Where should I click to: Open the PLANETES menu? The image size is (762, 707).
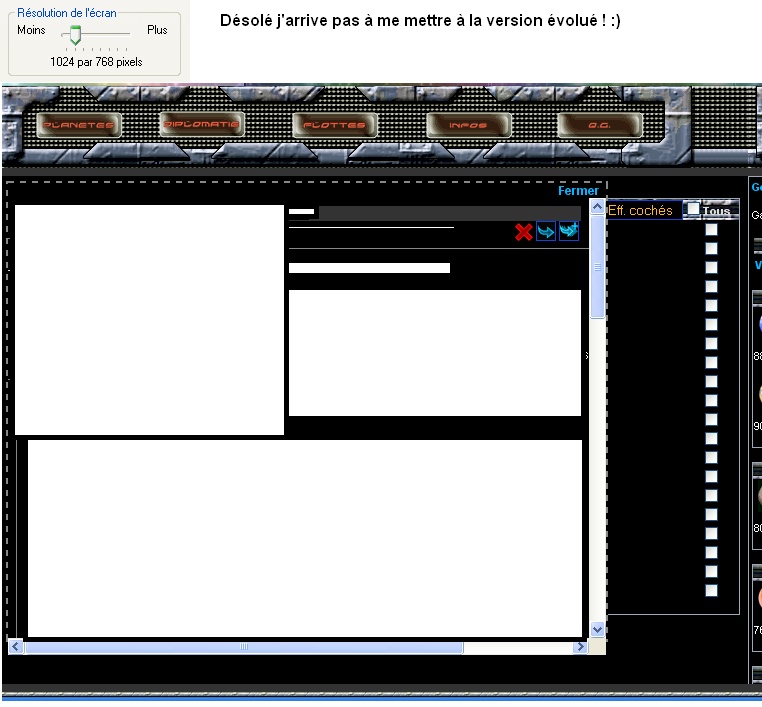click(x=79, y=125)
